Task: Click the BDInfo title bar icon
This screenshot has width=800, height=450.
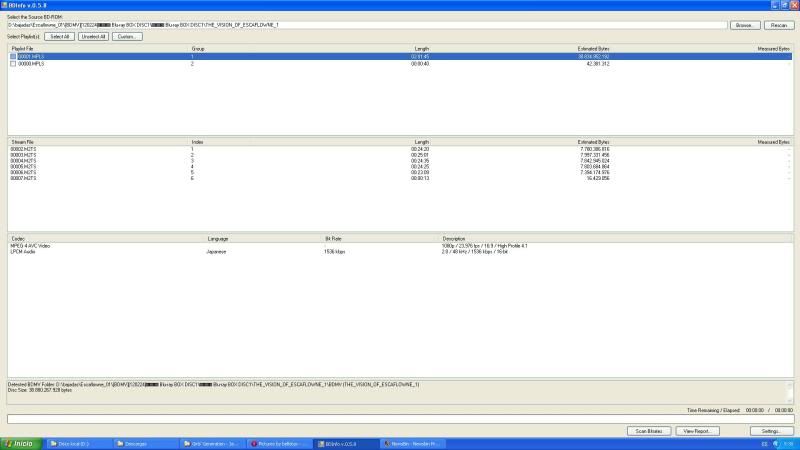Action: click(x=6, y=5)
